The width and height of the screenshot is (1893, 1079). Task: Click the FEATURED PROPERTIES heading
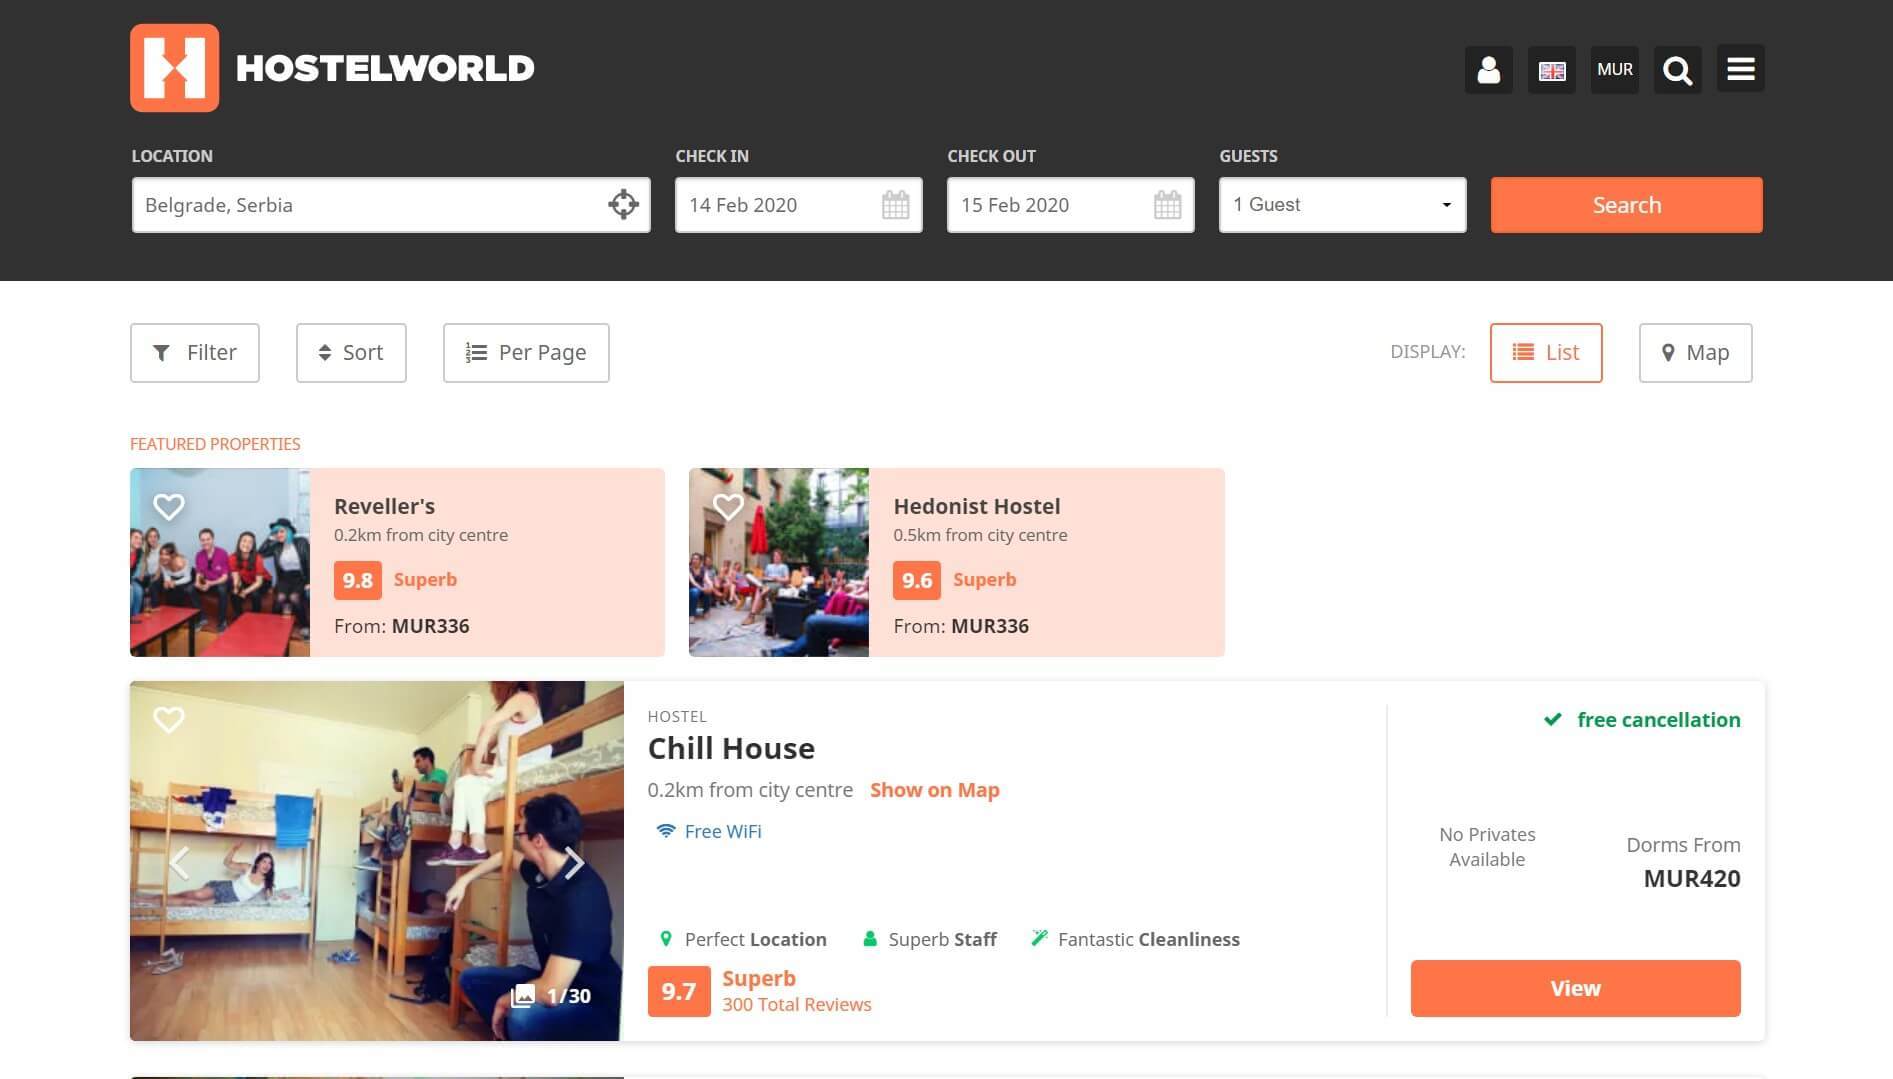[x=215, y=444]
